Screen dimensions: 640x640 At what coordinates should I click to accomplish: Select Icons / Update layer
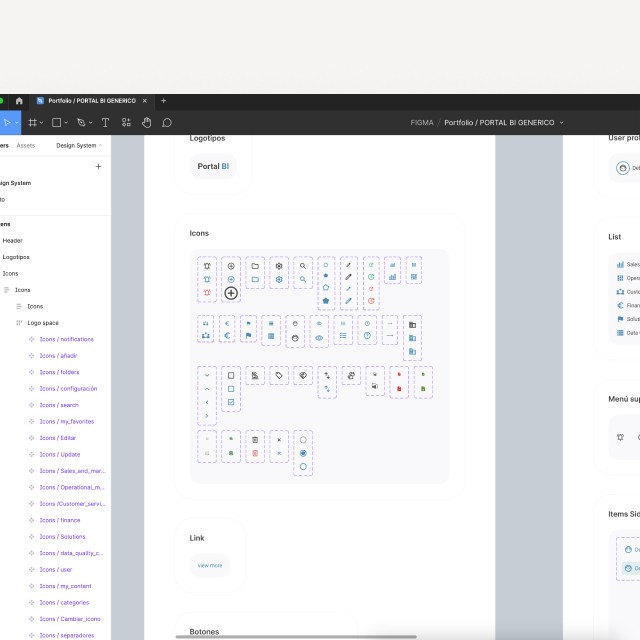(x=60, y=454)
